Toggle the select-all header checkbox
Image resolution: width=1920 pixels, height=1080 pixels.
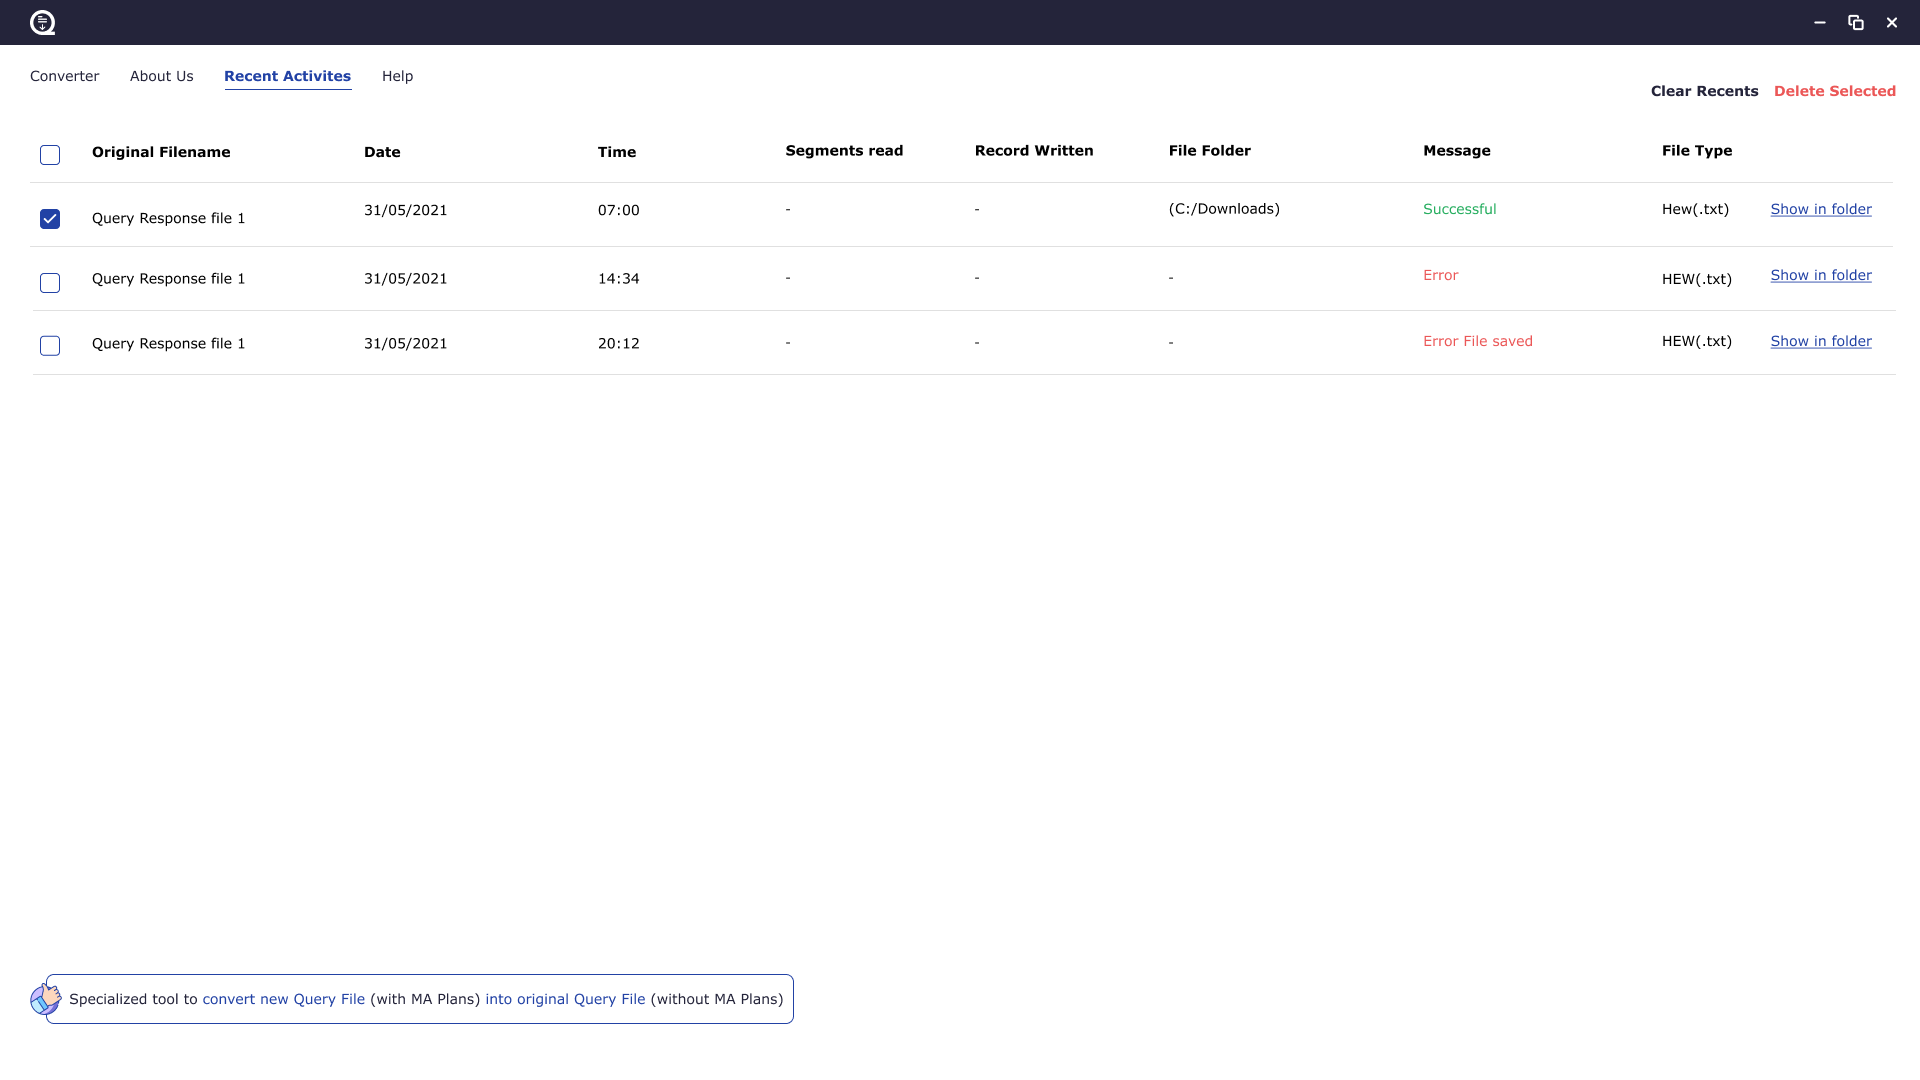click(50, 155)
